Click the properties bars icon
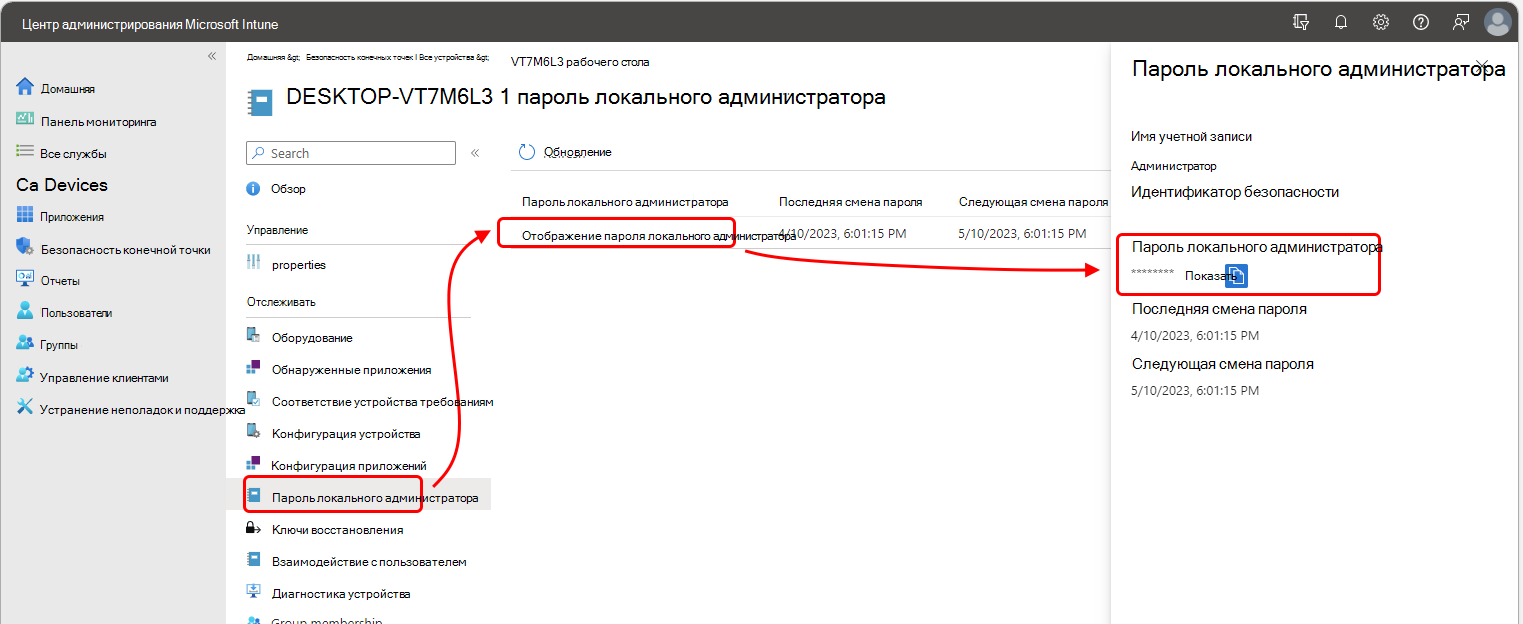The image size is (1523, 624). [253, 263]
